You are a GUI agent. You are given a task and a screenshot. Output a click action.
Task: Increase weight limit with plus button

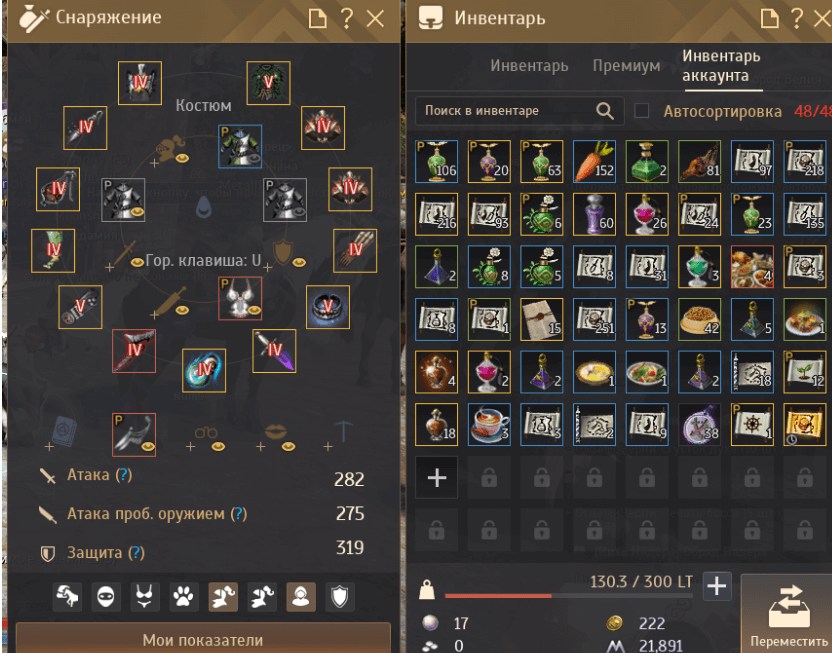[x=717, y=586]
